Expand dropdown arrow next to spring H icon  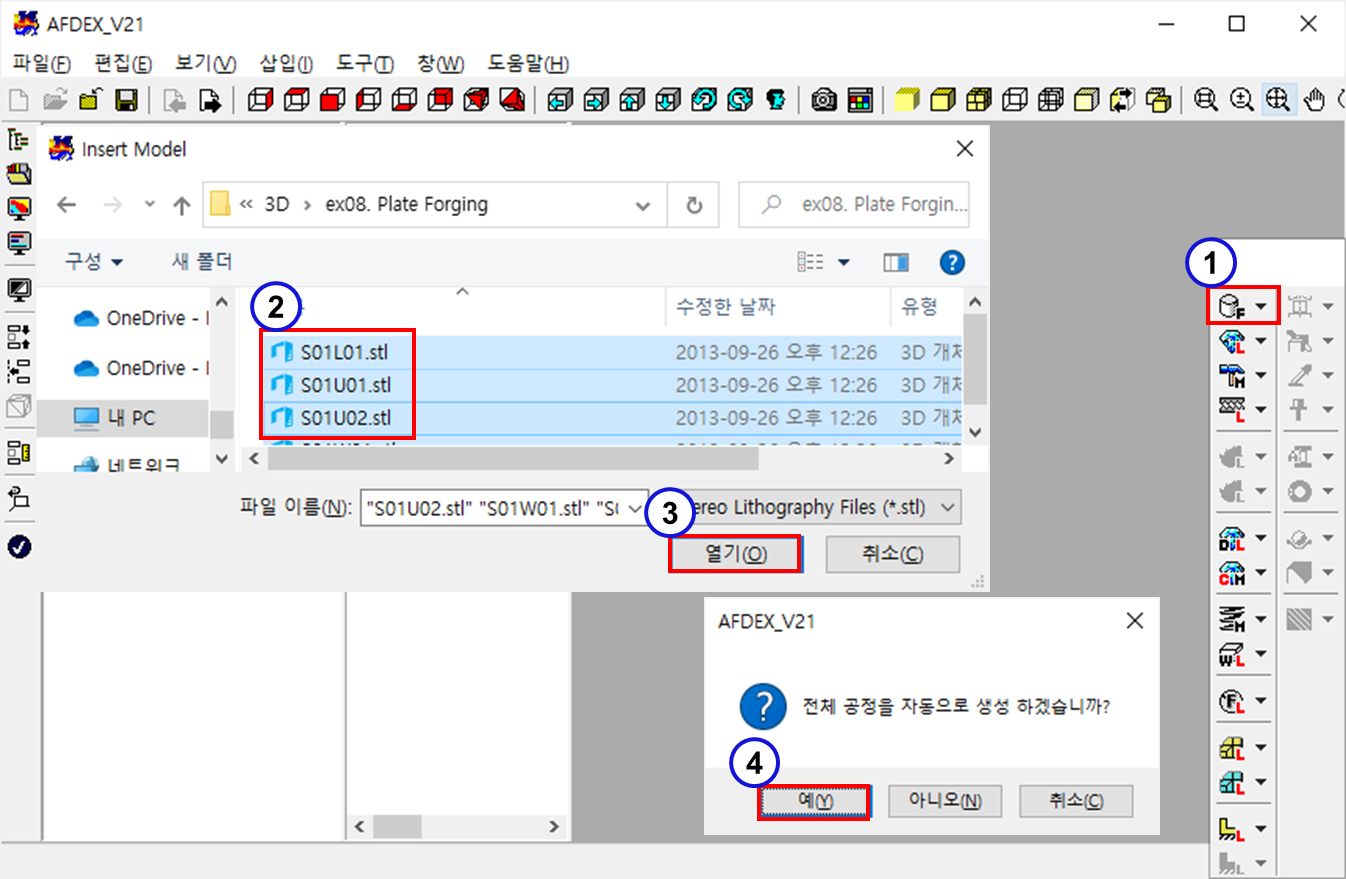pos(1260,620)
